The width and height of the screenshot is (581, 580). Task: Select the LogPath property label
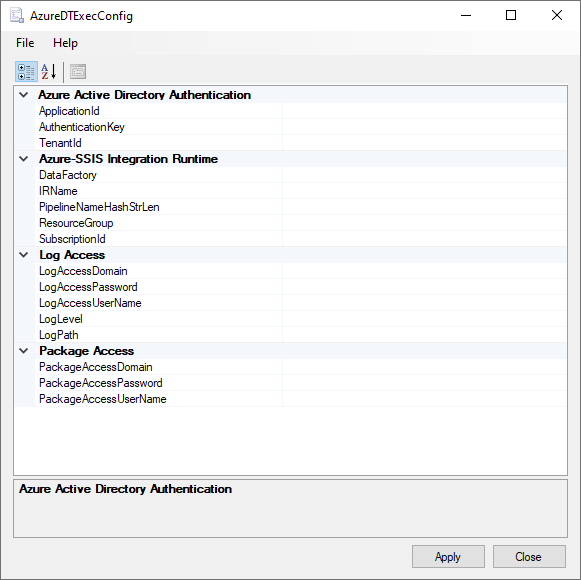click(59, 335)
